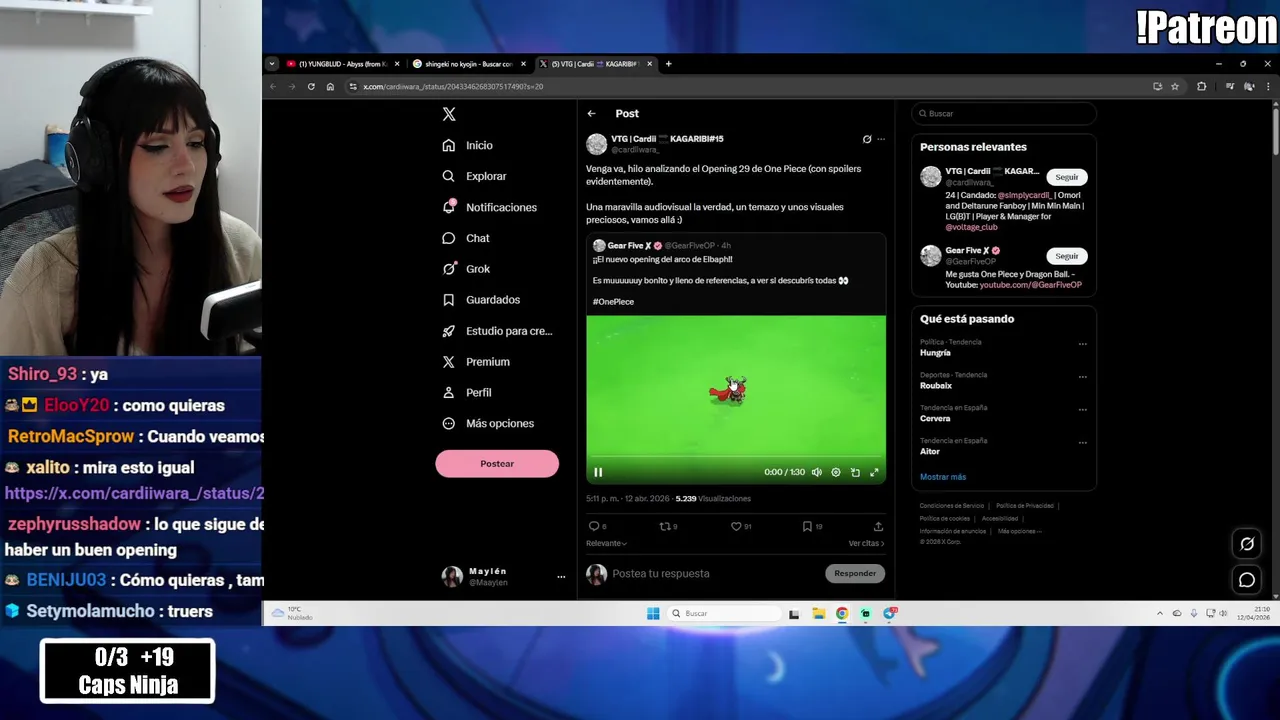Click the address bar URL
The width and height of the screenshot is (1280, 720).
[453, 87]
